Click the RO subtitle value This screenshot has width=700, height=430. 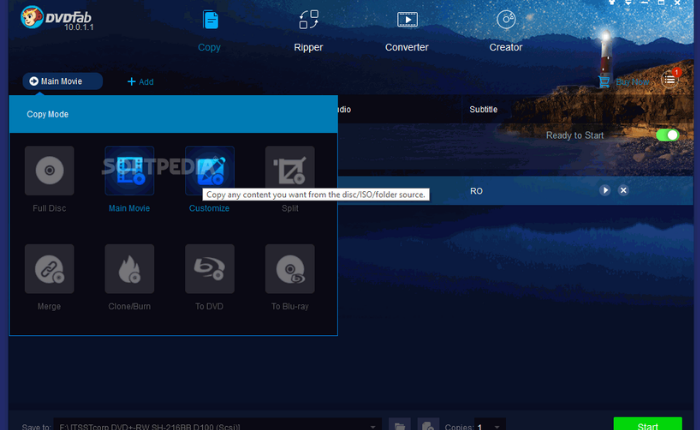click(x=476, y=191)
